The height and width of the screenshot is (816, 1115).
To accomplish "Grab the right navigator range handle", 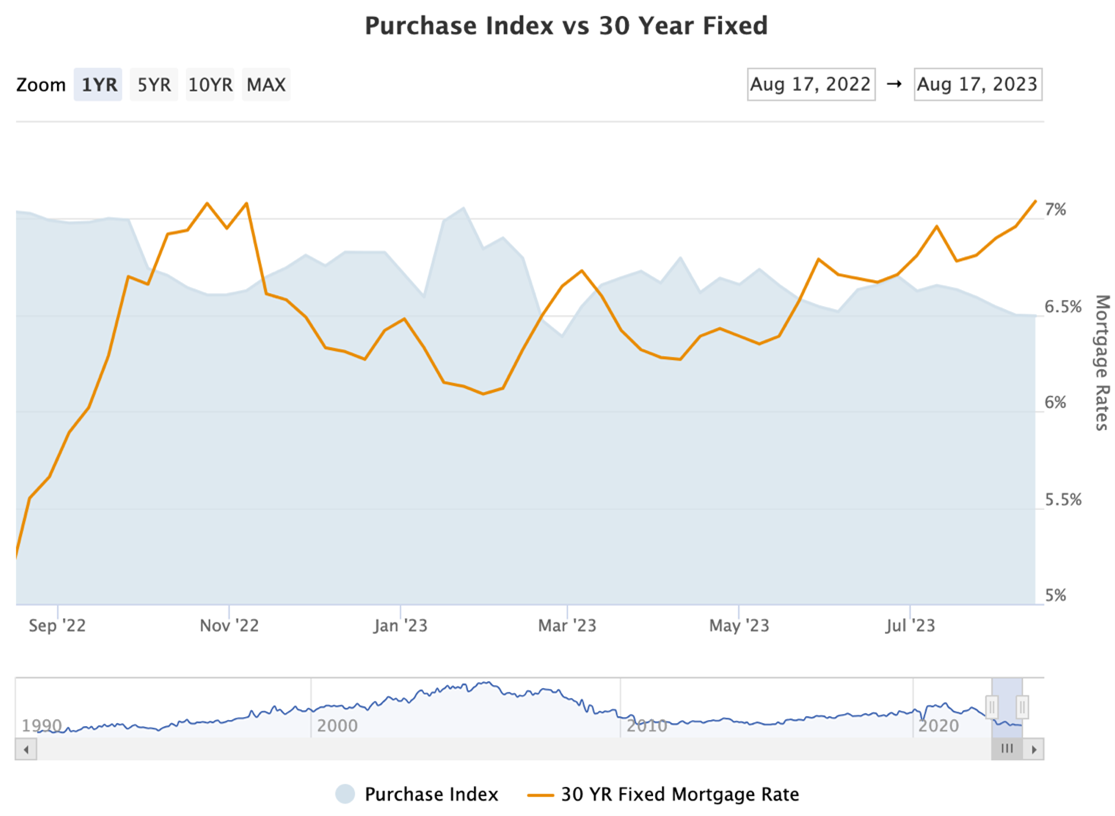I will tap(1023, 707).
